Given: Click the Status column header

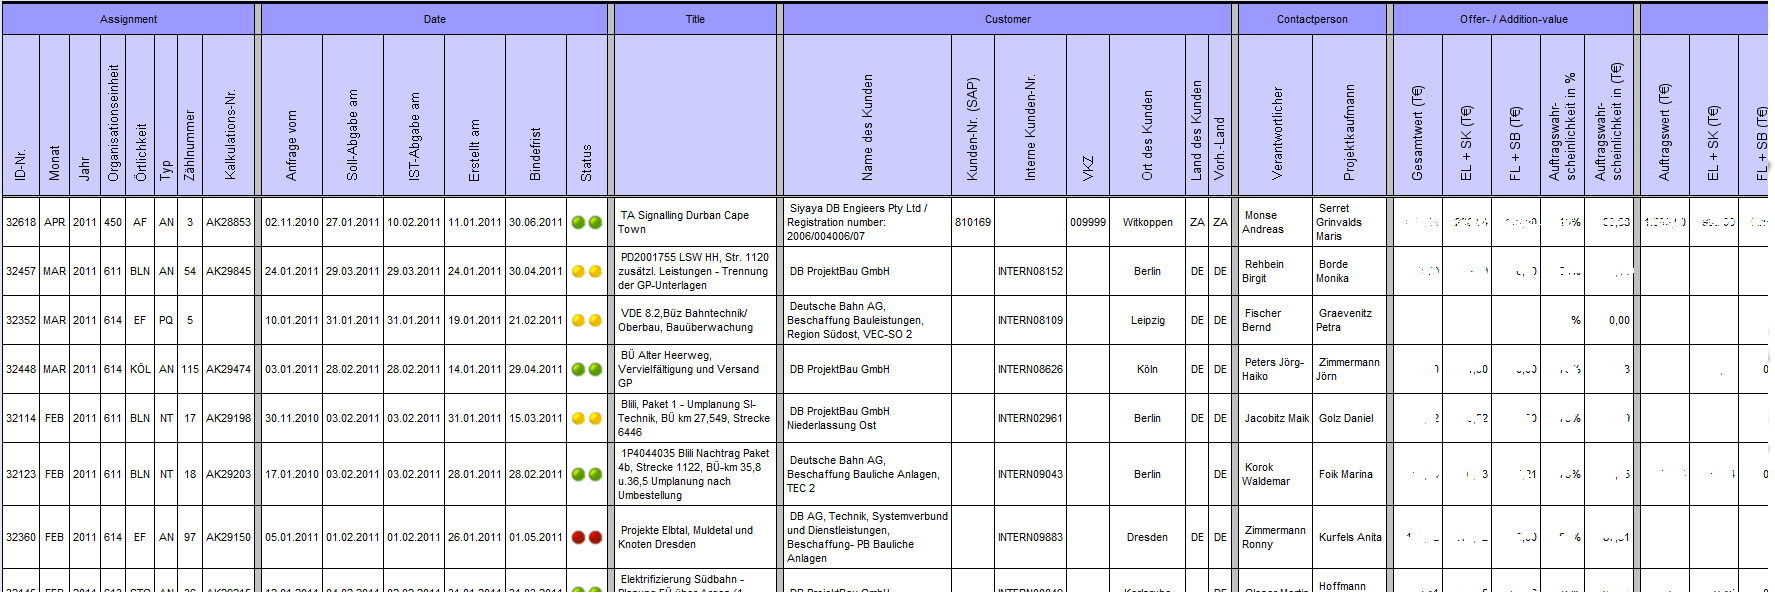Looking at the screenshot, I should coord(587,115).
